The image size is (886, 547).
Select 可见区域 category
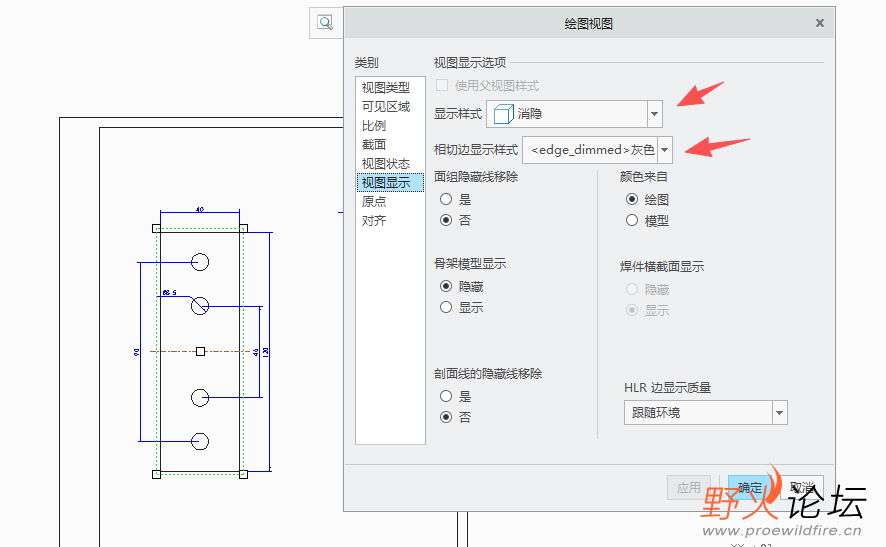click(386, 106)
